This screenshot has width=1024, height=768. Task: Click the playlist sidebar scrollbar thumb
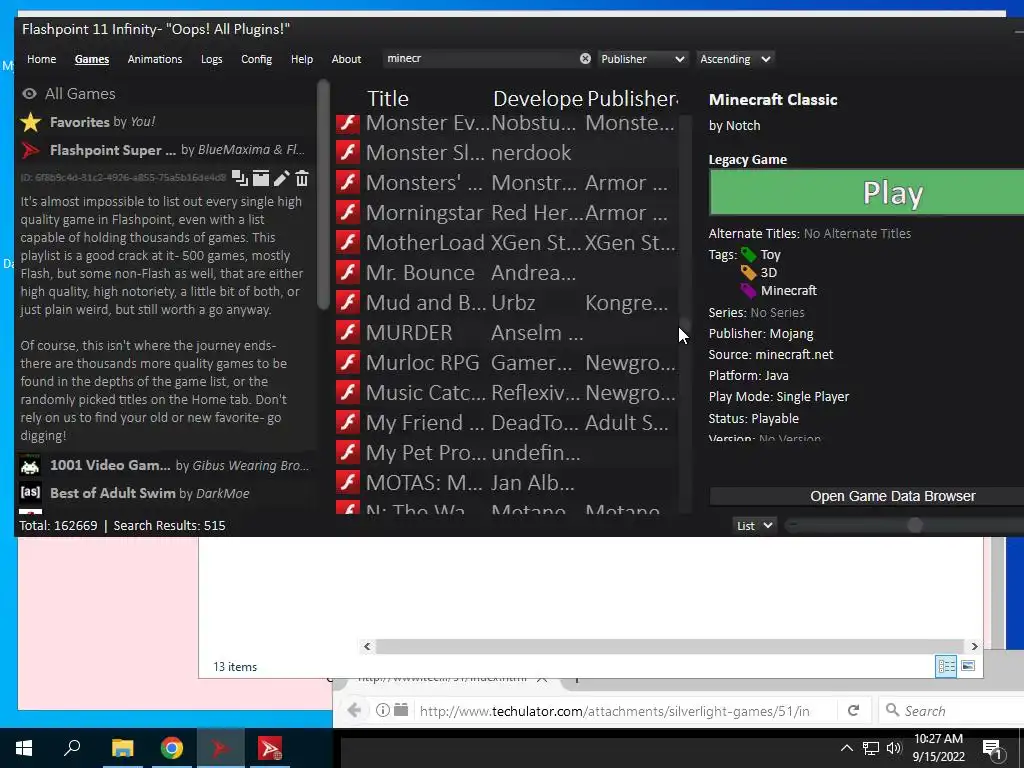click(323, 195)
